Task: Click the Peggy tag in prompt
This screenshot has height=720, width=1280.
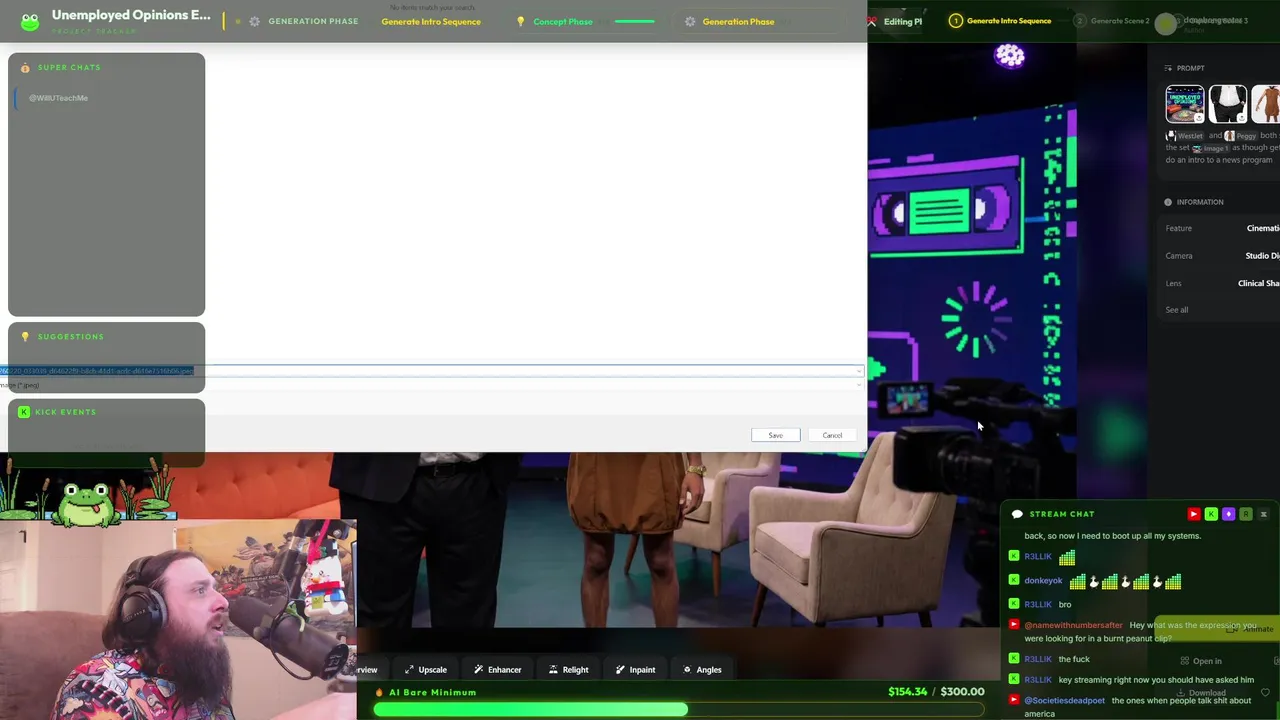Action: (x=1241, y=136)
